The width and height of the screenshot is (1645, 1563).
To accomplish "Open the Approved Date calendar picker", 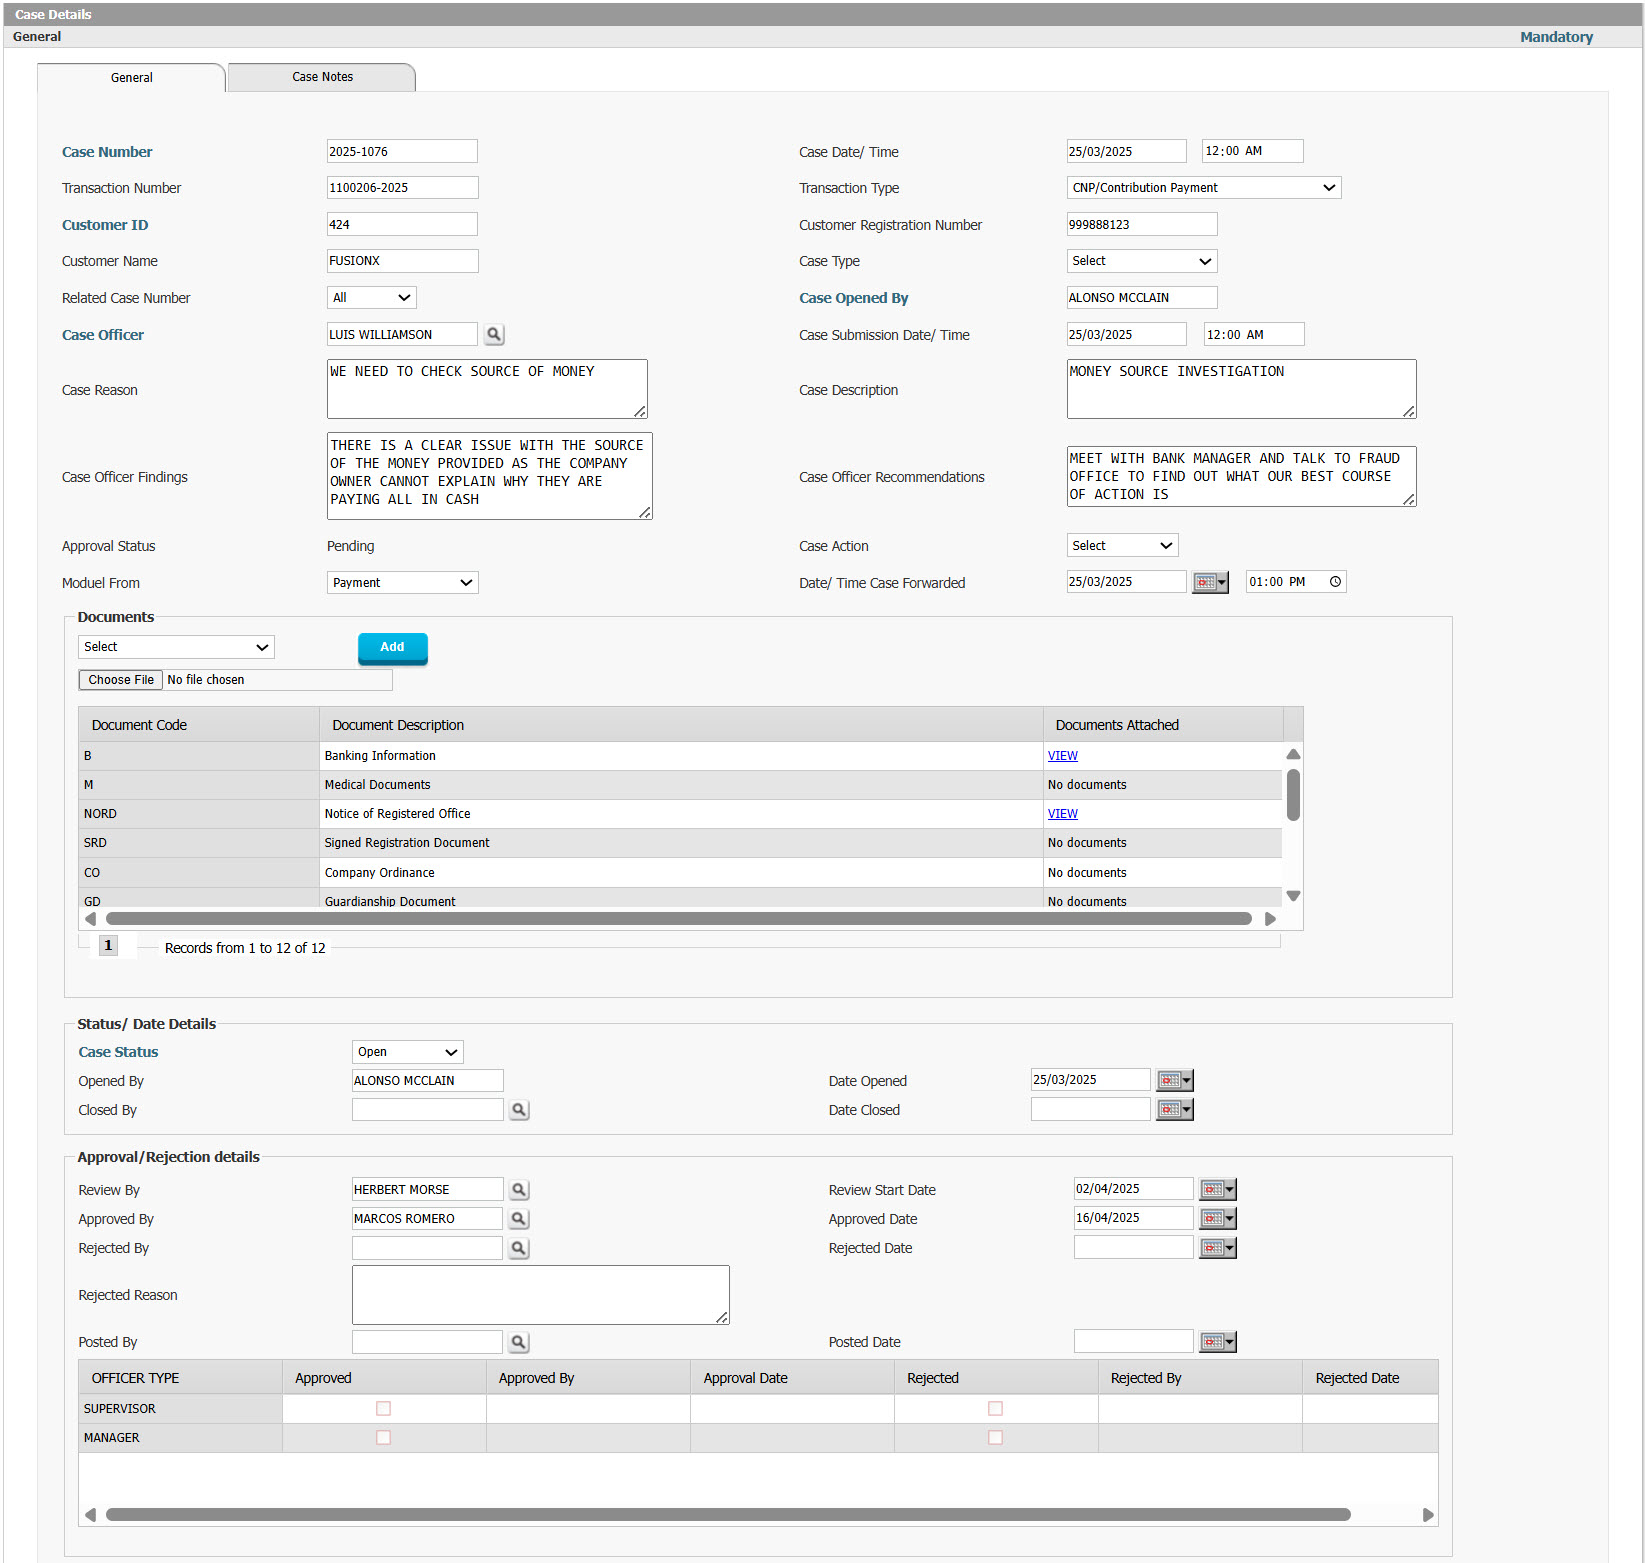I will click(x=1217, y=1219).
